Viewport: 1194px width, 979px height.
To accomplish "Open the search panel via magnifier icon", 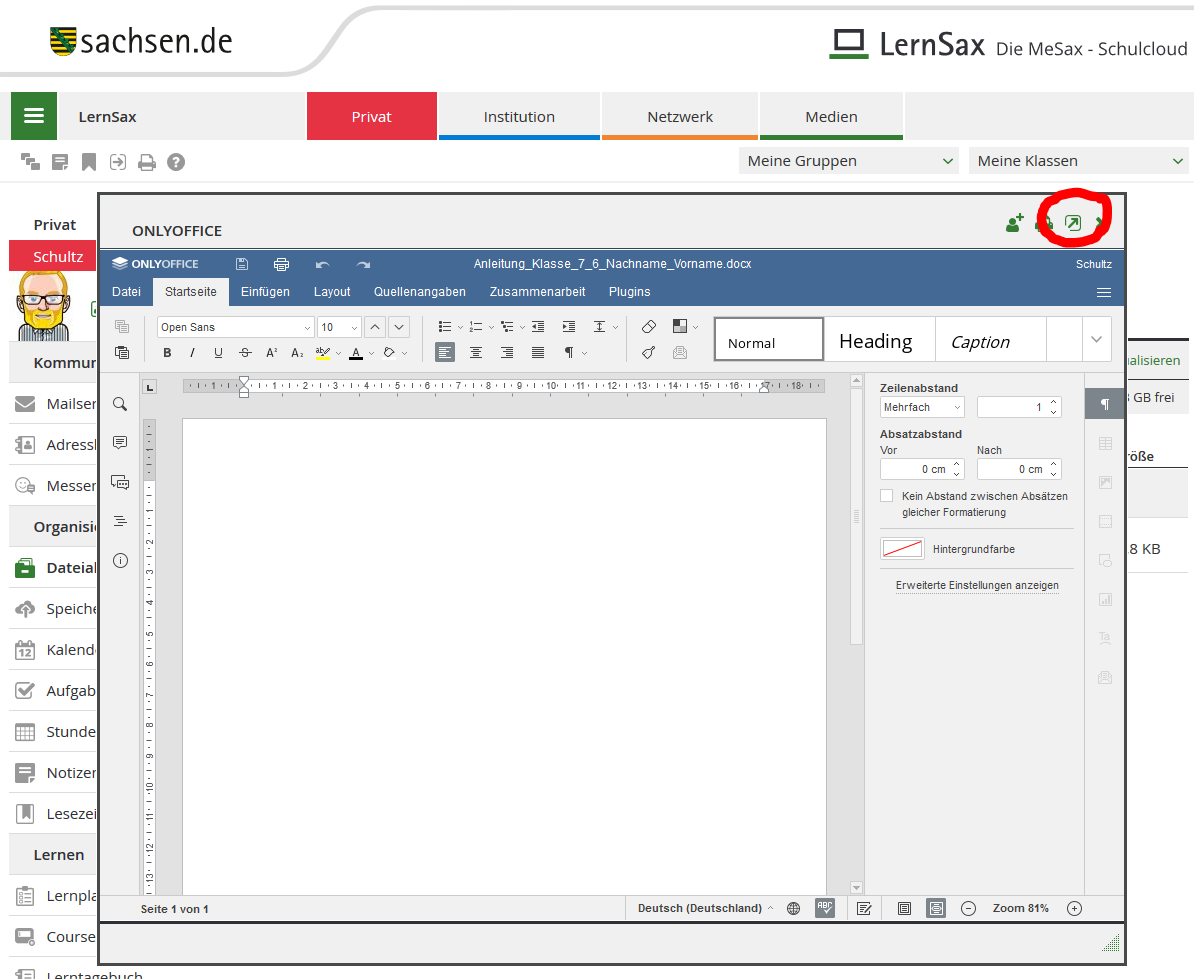I will pos(120,404).
